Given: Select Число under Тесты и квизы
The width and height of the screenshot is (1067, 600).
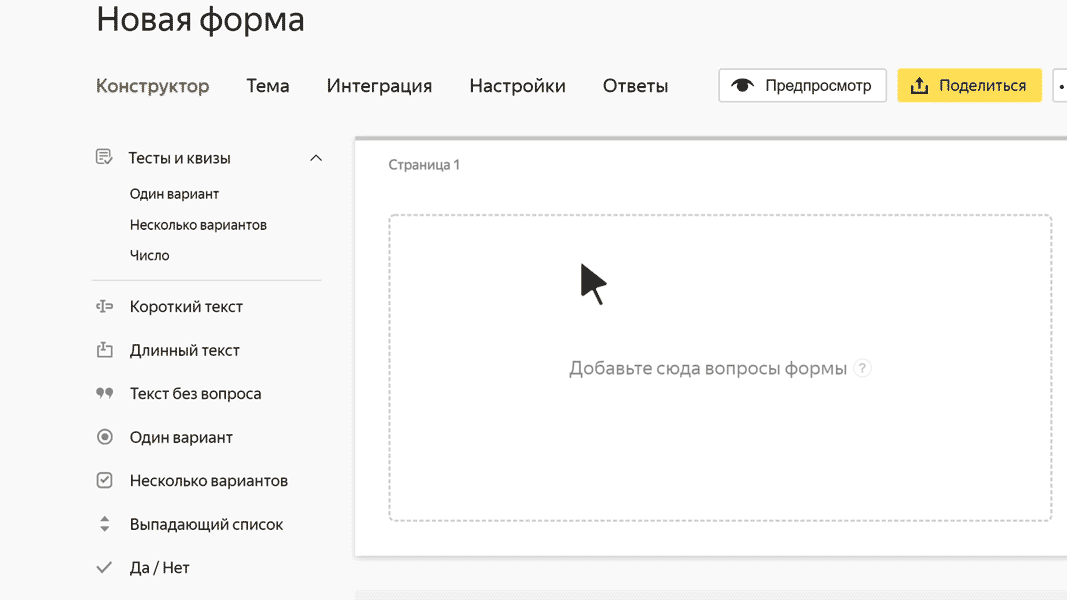Looking at the screenshot, I should click(150, 256).
